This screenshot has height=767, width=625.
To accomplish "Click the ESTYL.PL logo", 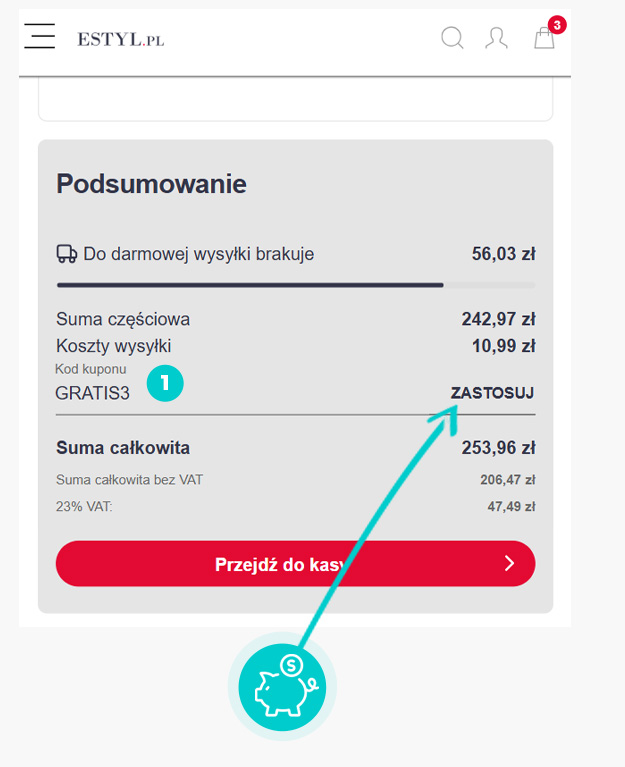I will pos(120,40).
